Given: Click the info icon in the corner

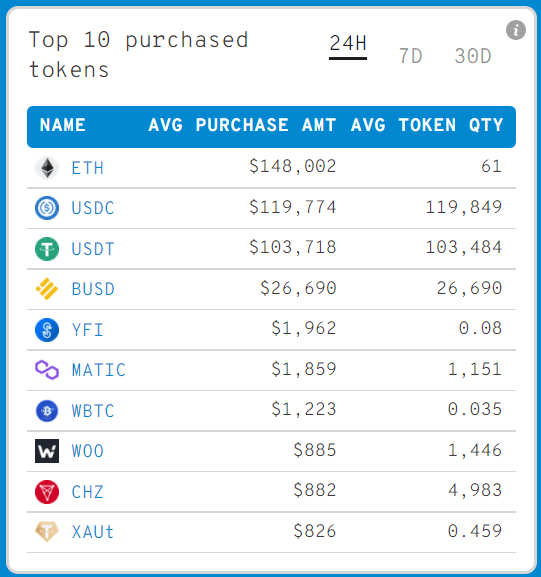Looking at the screenshot, I should tap(516, 30).
